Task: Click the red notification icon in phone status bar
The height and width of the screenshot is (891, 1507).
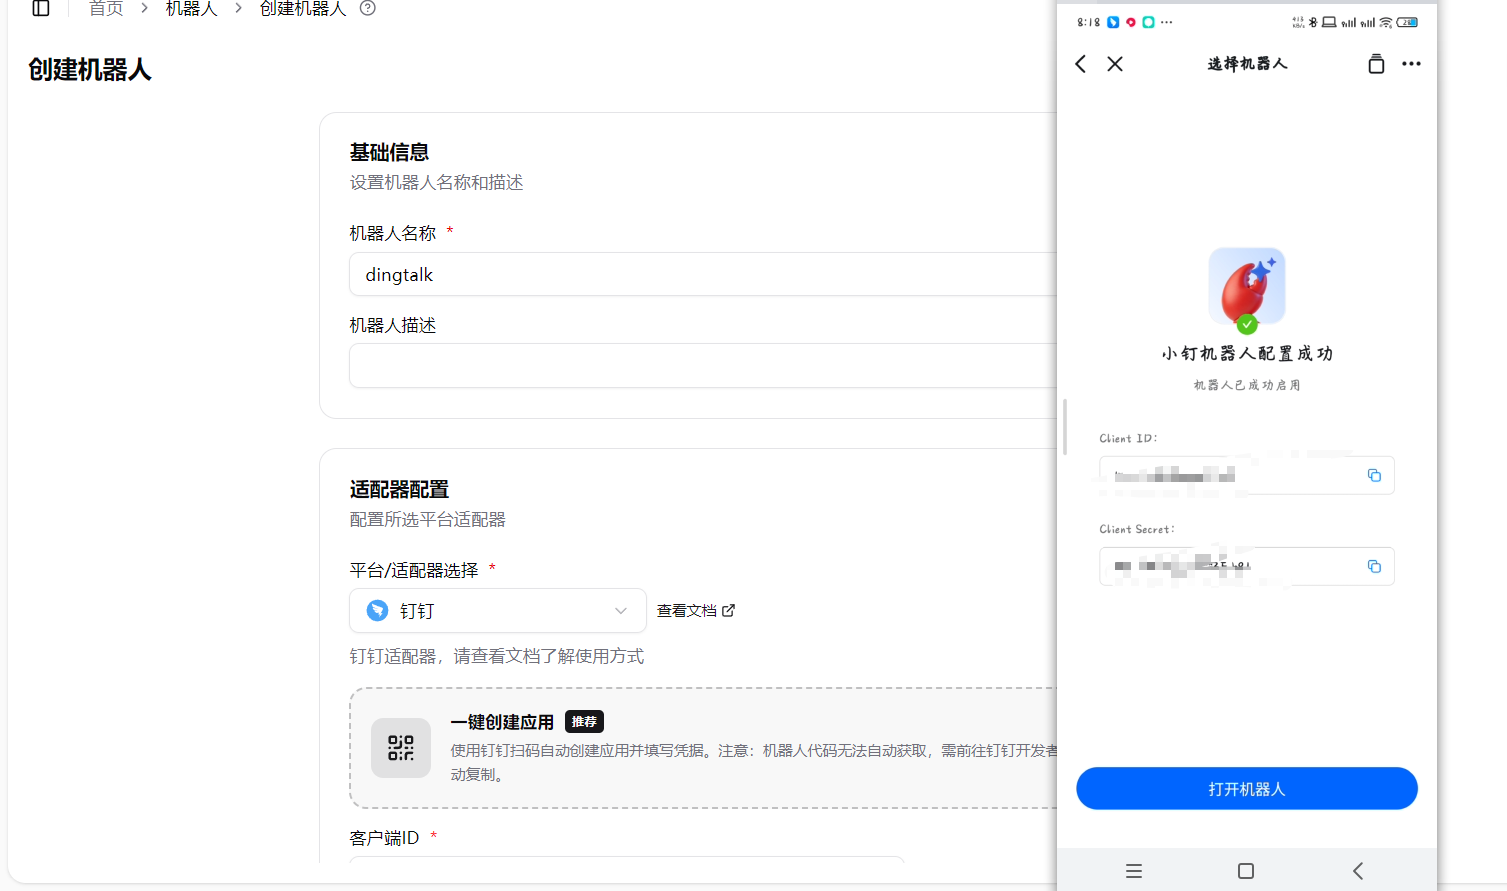Action: click(1131, 22)
